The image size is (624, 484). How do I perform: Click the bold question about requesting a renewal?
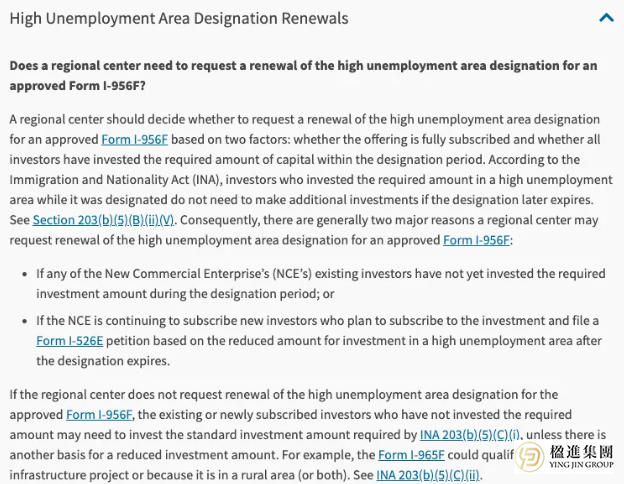click(x=303, y=76)
